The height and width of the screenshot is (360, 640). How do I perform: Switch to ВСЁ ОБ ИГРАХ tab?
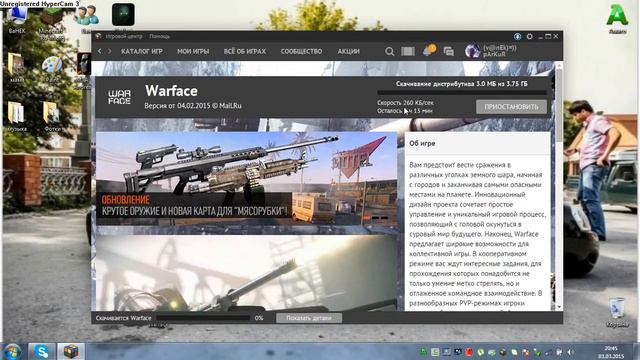(244, 51)
